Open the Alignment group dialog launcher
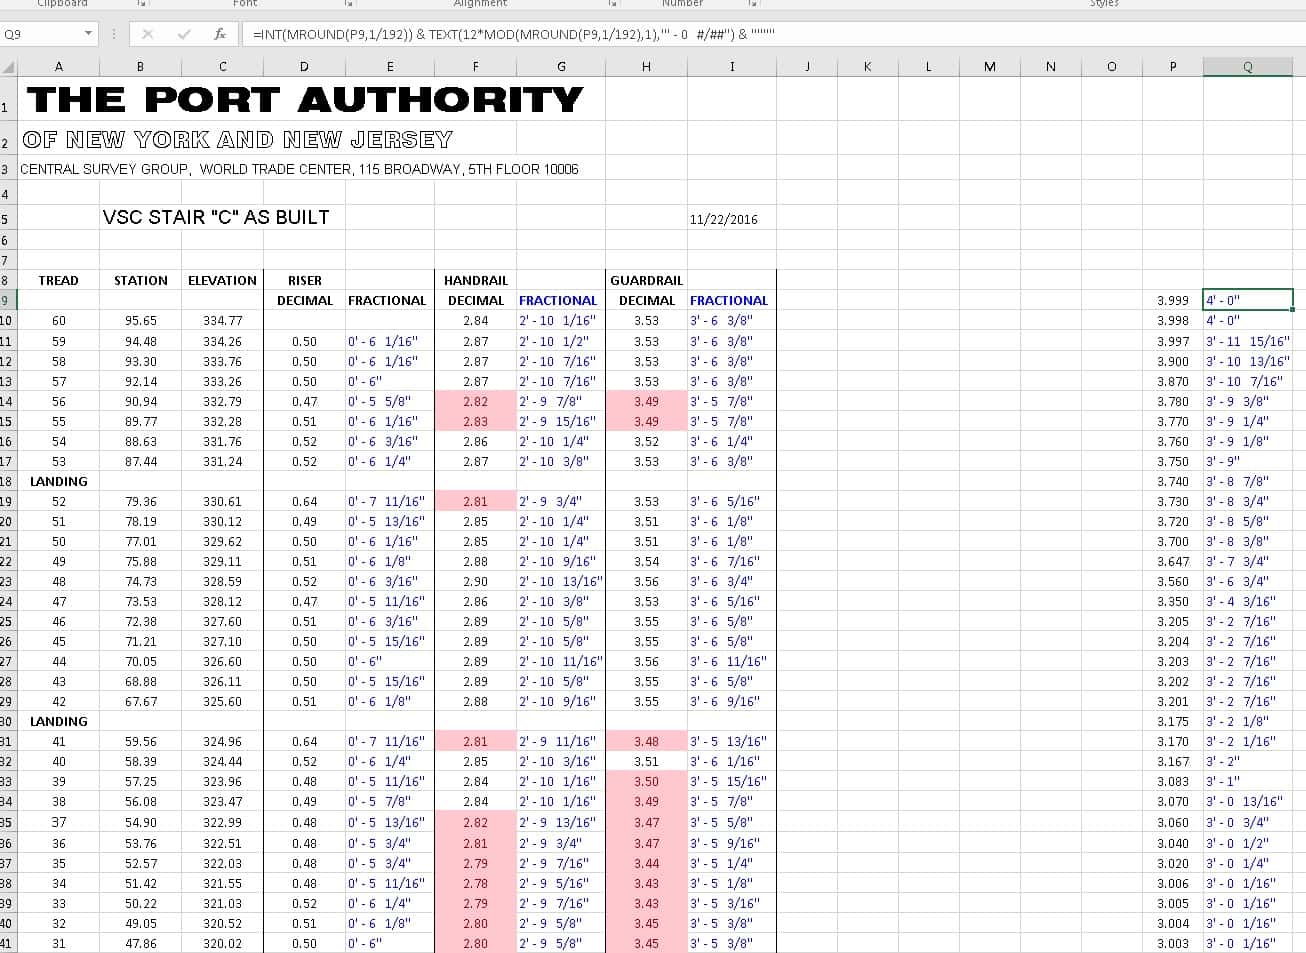 click(x=613, y=4)
